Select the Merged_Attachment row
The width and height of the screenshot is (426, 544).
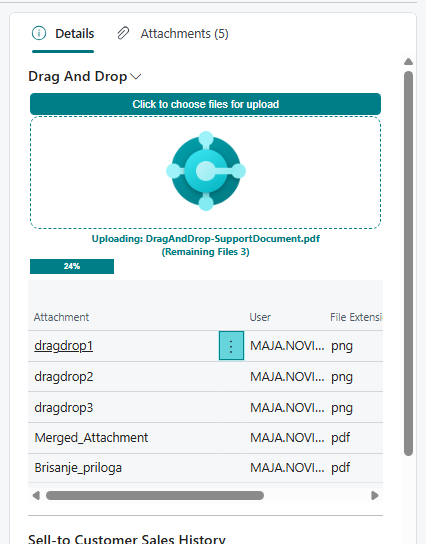205,438
